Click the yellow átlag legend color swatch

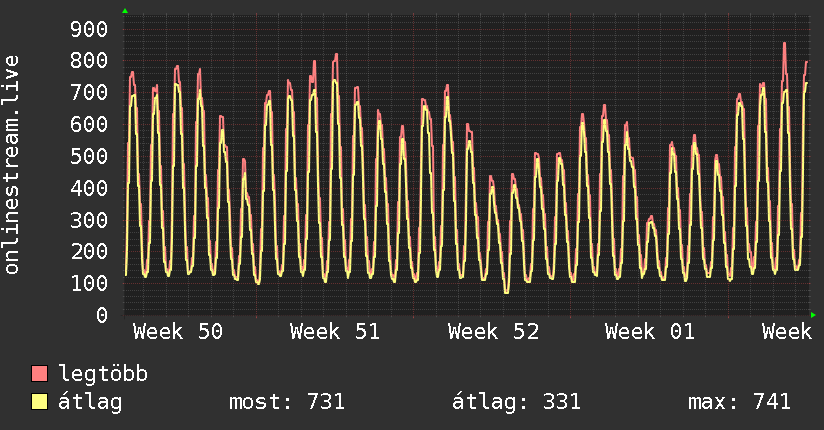click(40, 402)
